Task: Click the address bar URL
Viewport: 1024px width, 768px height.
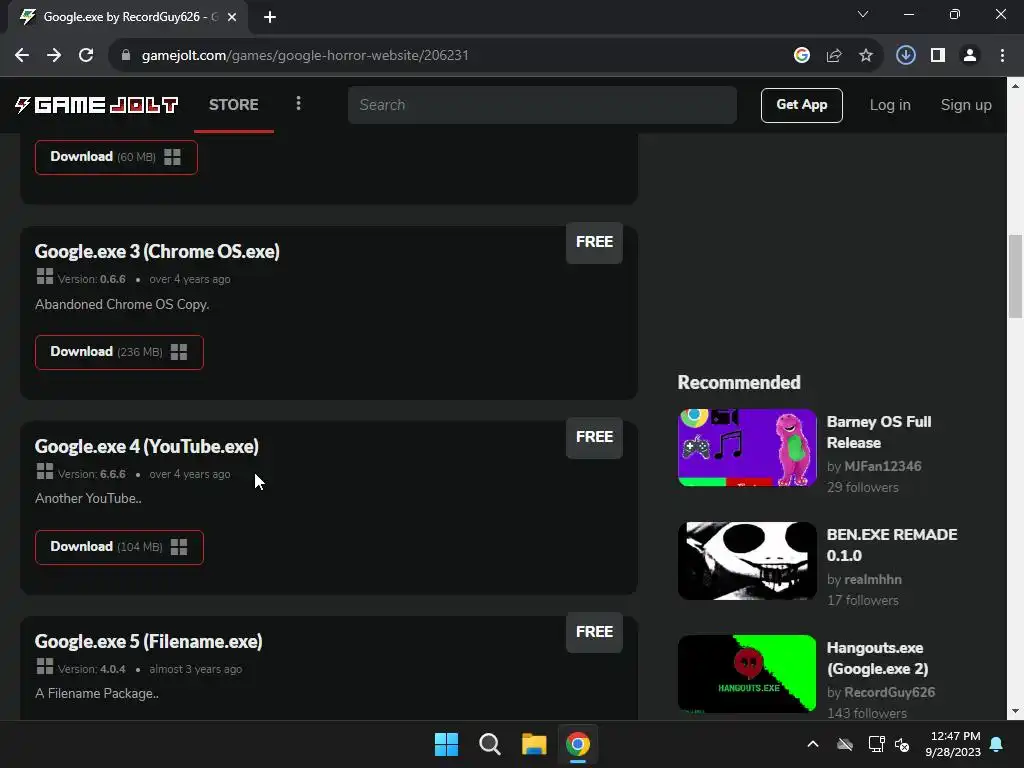Action: tap(305, 56)
